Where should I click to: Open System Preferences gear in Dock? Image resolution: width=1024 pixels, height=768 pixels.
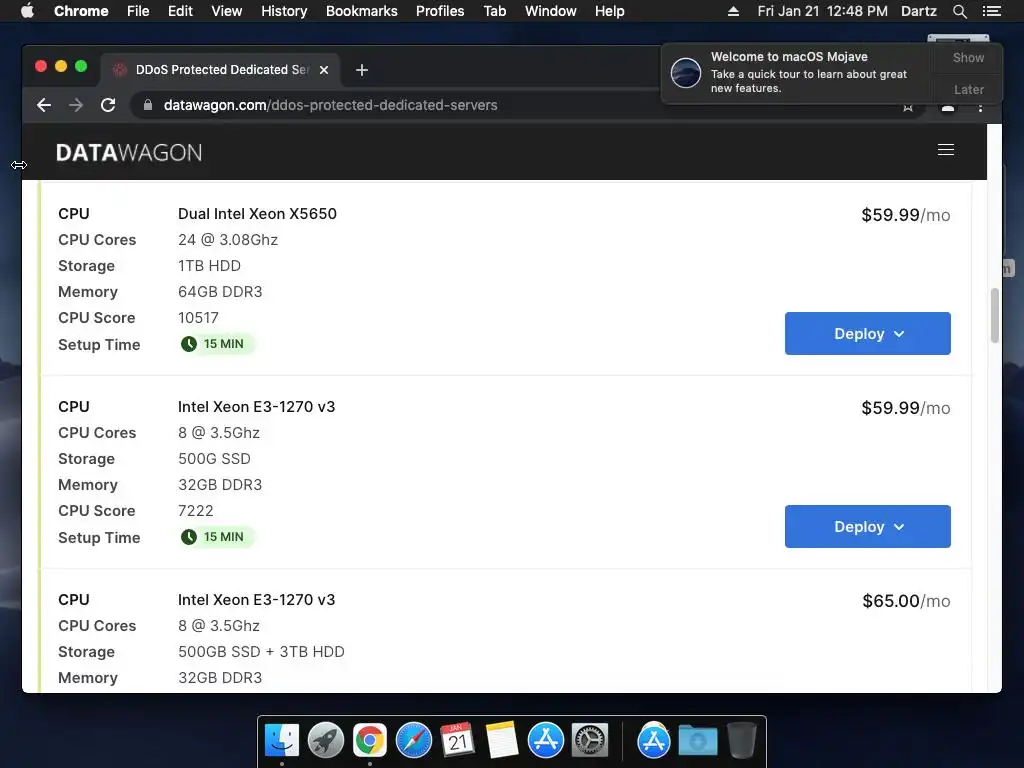click(x=590, y=741)
